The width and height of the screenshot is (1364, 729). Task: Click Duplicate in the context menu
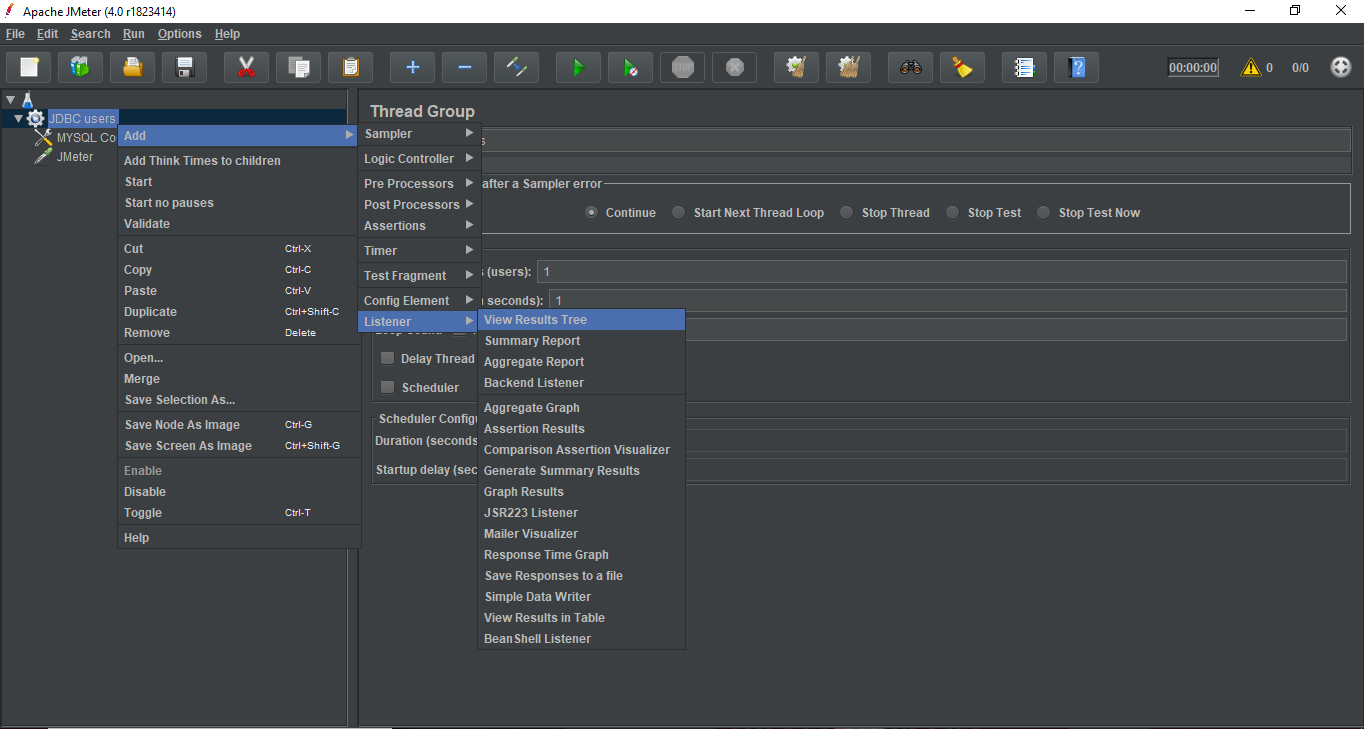(150, 312)
